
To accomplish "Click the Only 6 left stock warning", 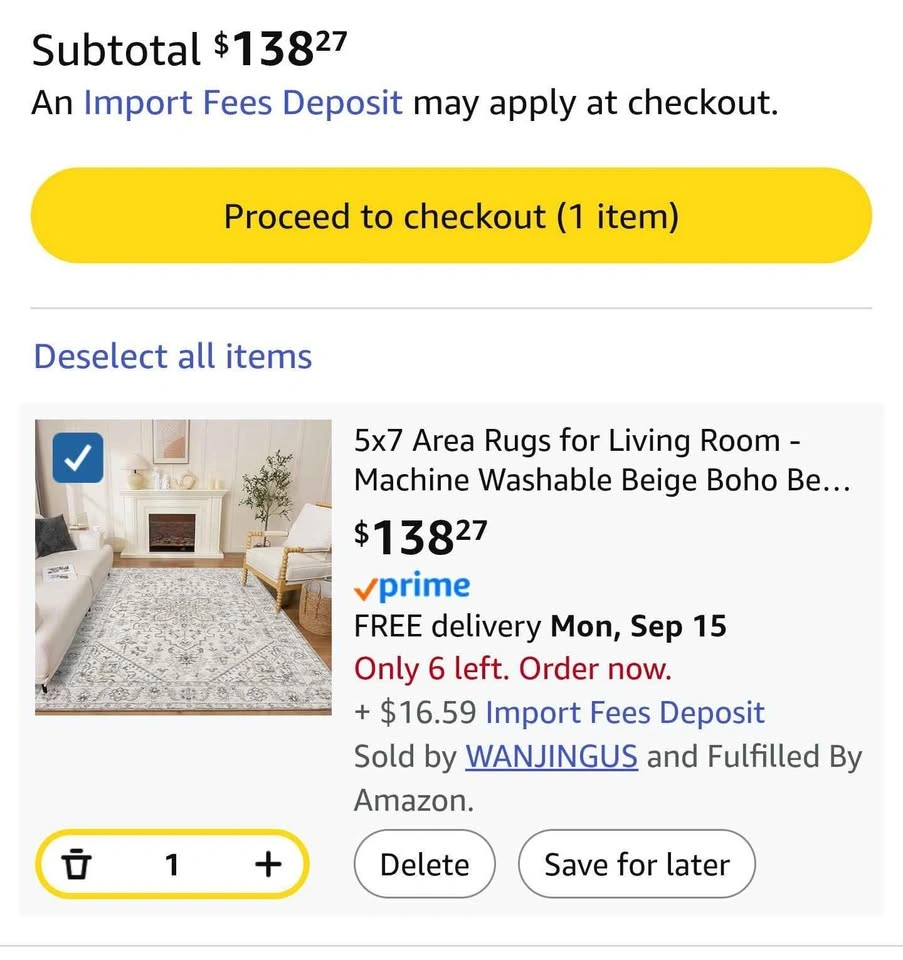I will pyautogui.click(x=513, y=668).
